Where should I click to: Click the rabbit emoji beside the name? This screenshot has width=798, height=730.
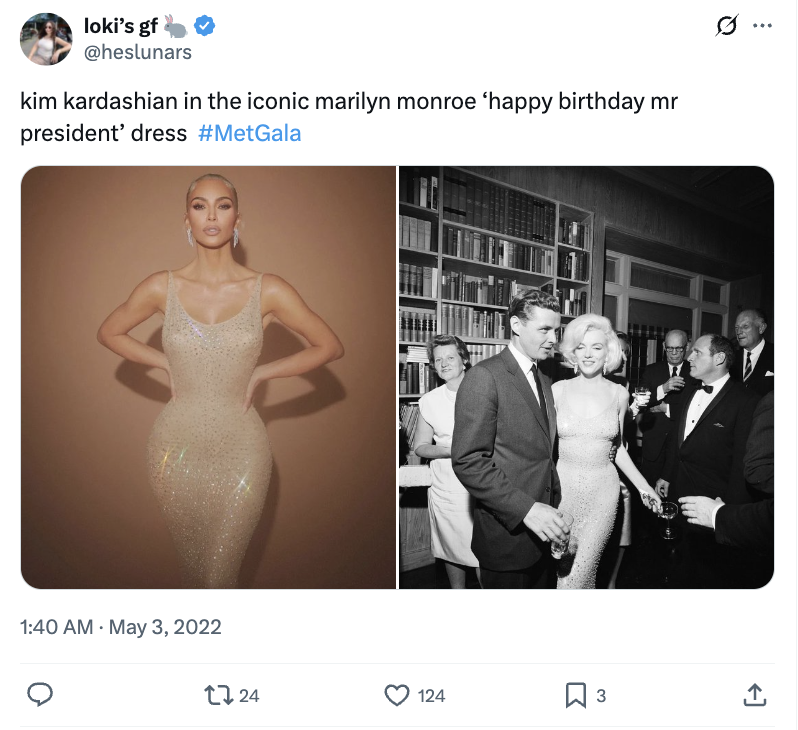[176, 26]
